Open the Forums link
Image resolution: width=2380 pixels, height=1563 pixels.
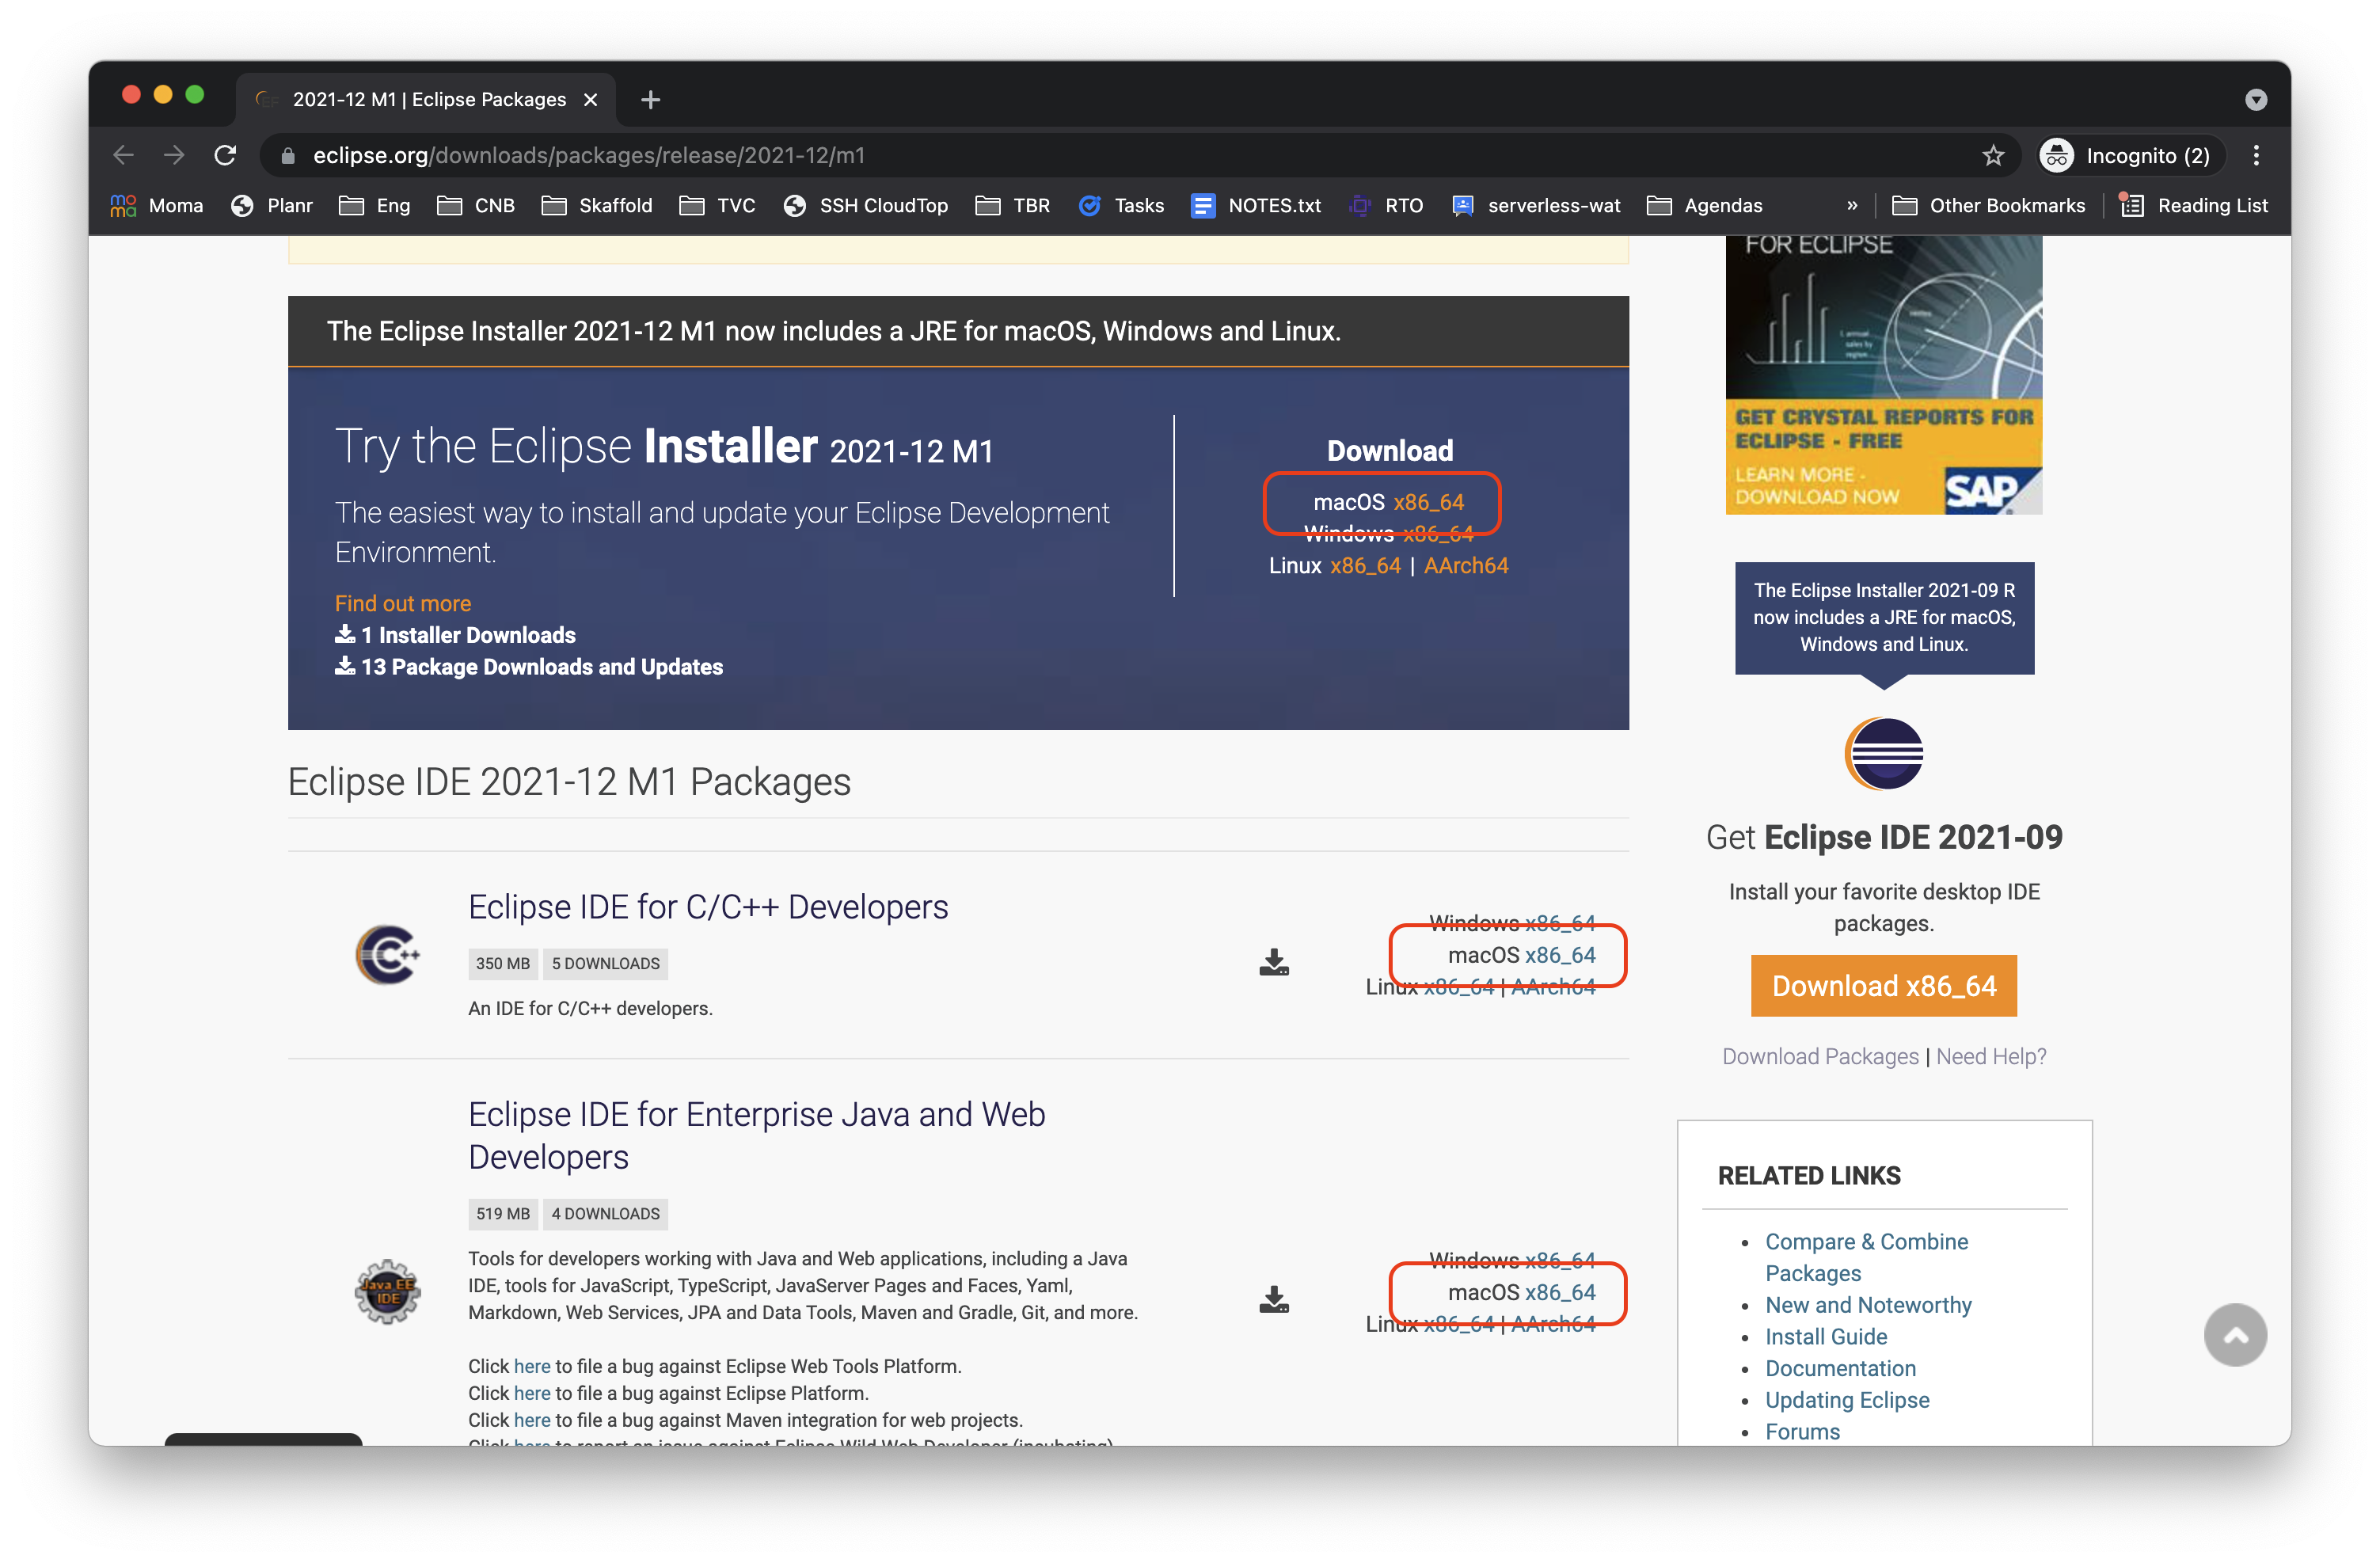point(1802,1432)
